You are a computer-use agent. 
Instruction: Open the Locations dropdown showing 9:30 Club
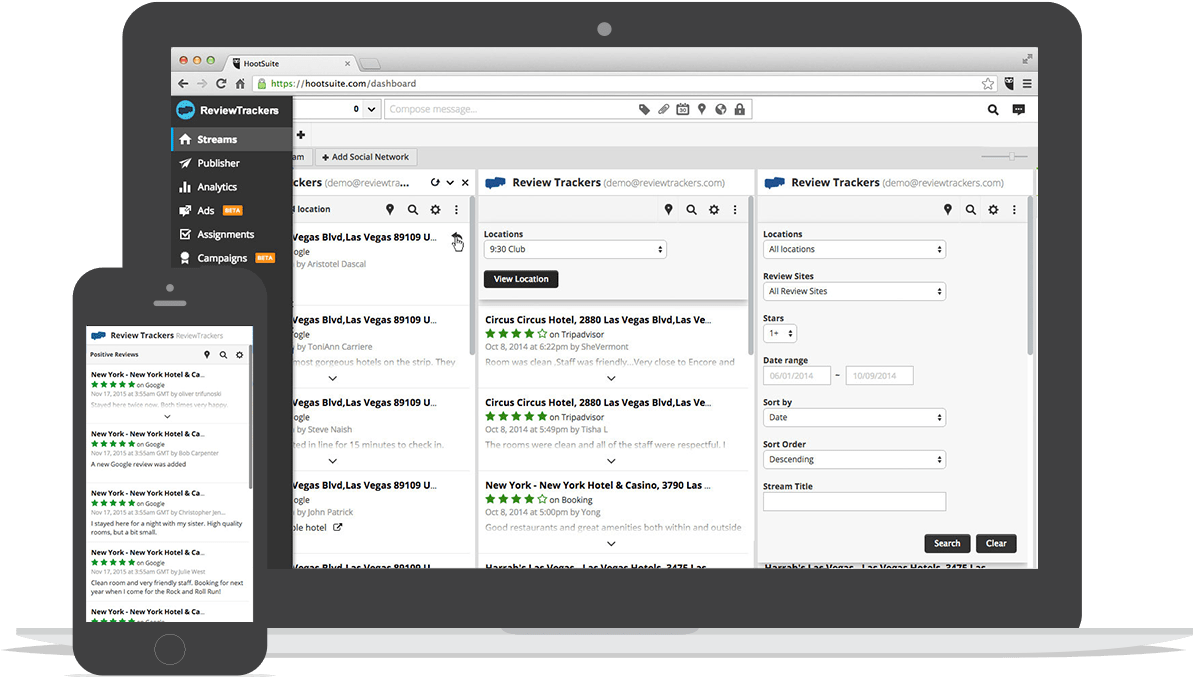pos(574,249)
